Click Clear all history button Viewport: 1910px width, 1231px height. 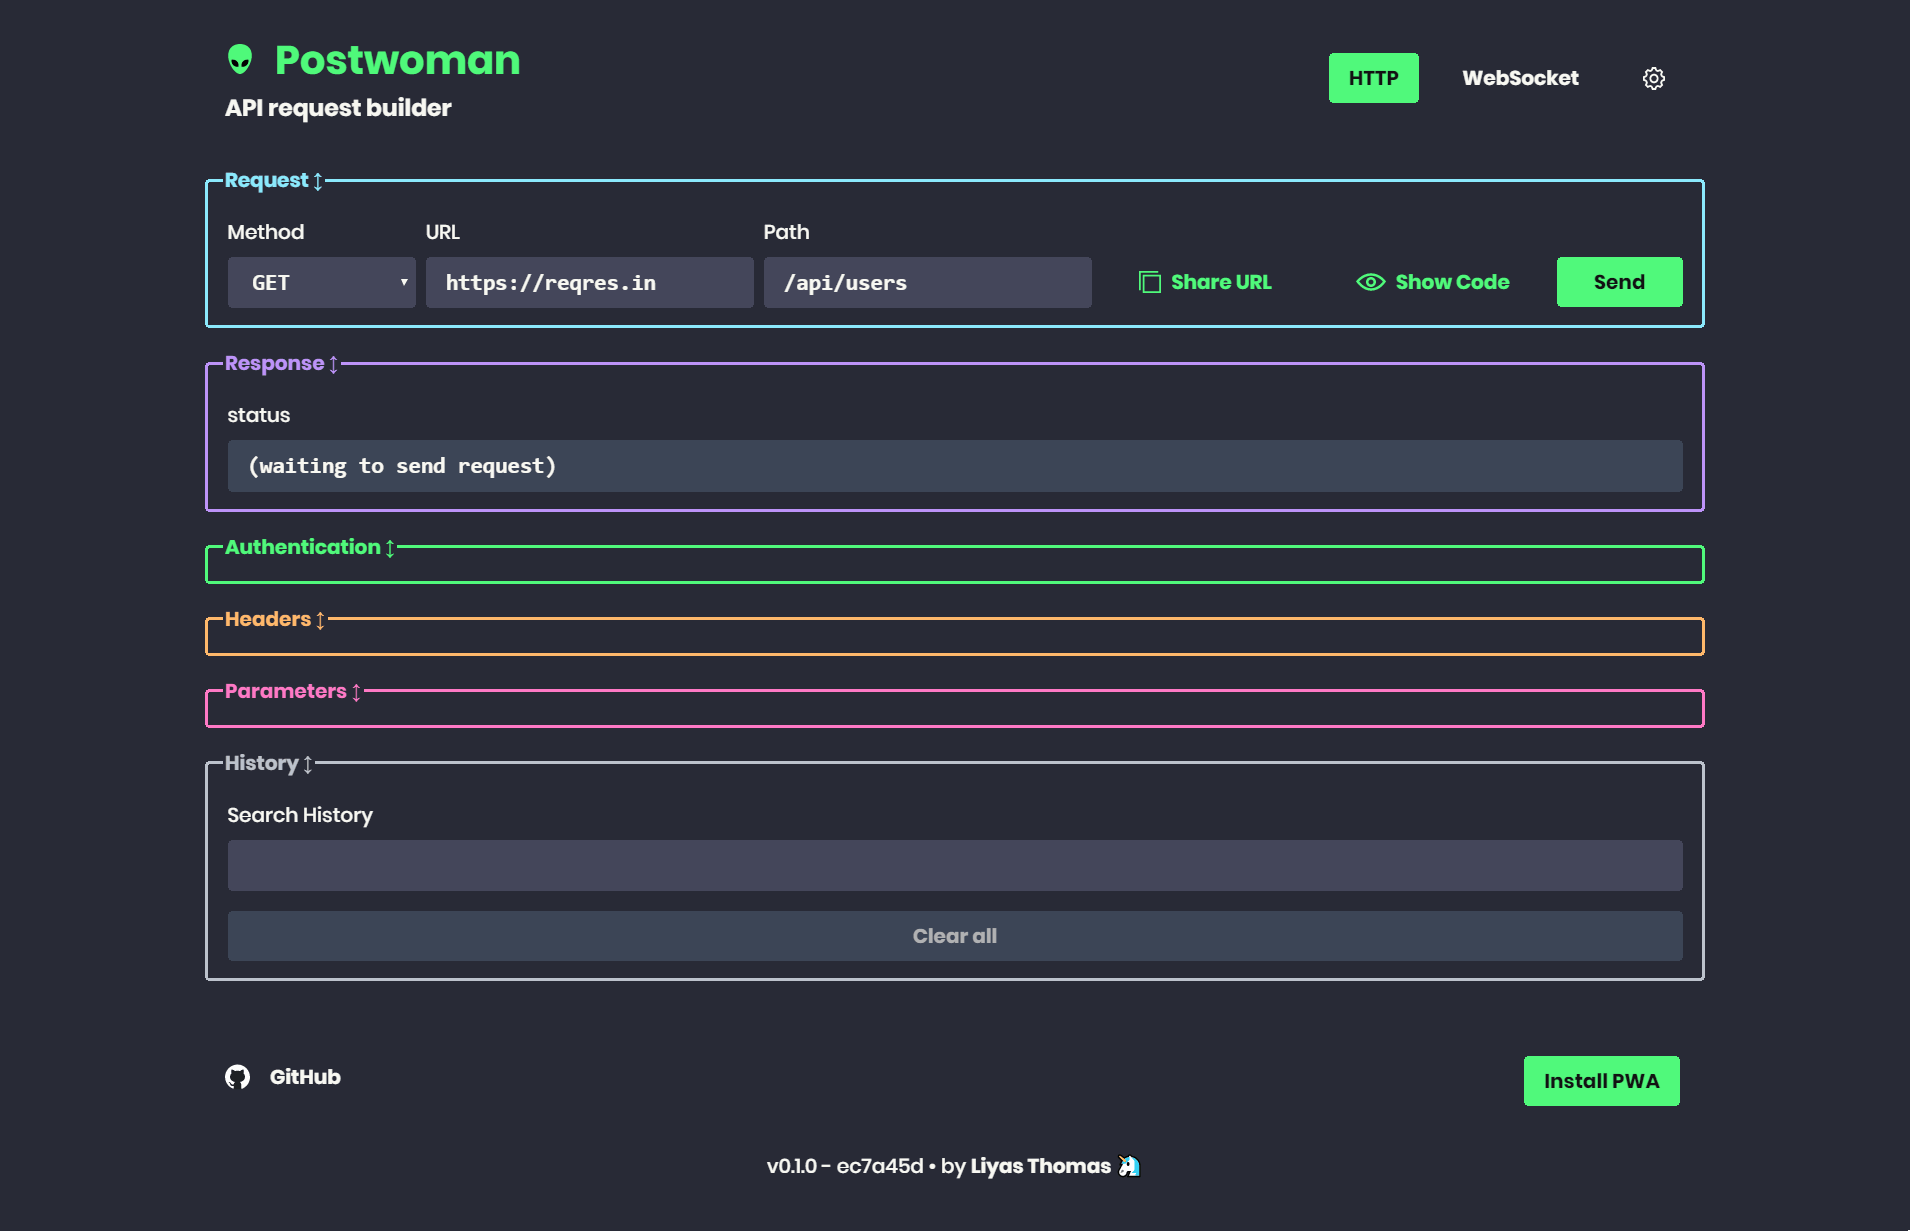point(954,936)
